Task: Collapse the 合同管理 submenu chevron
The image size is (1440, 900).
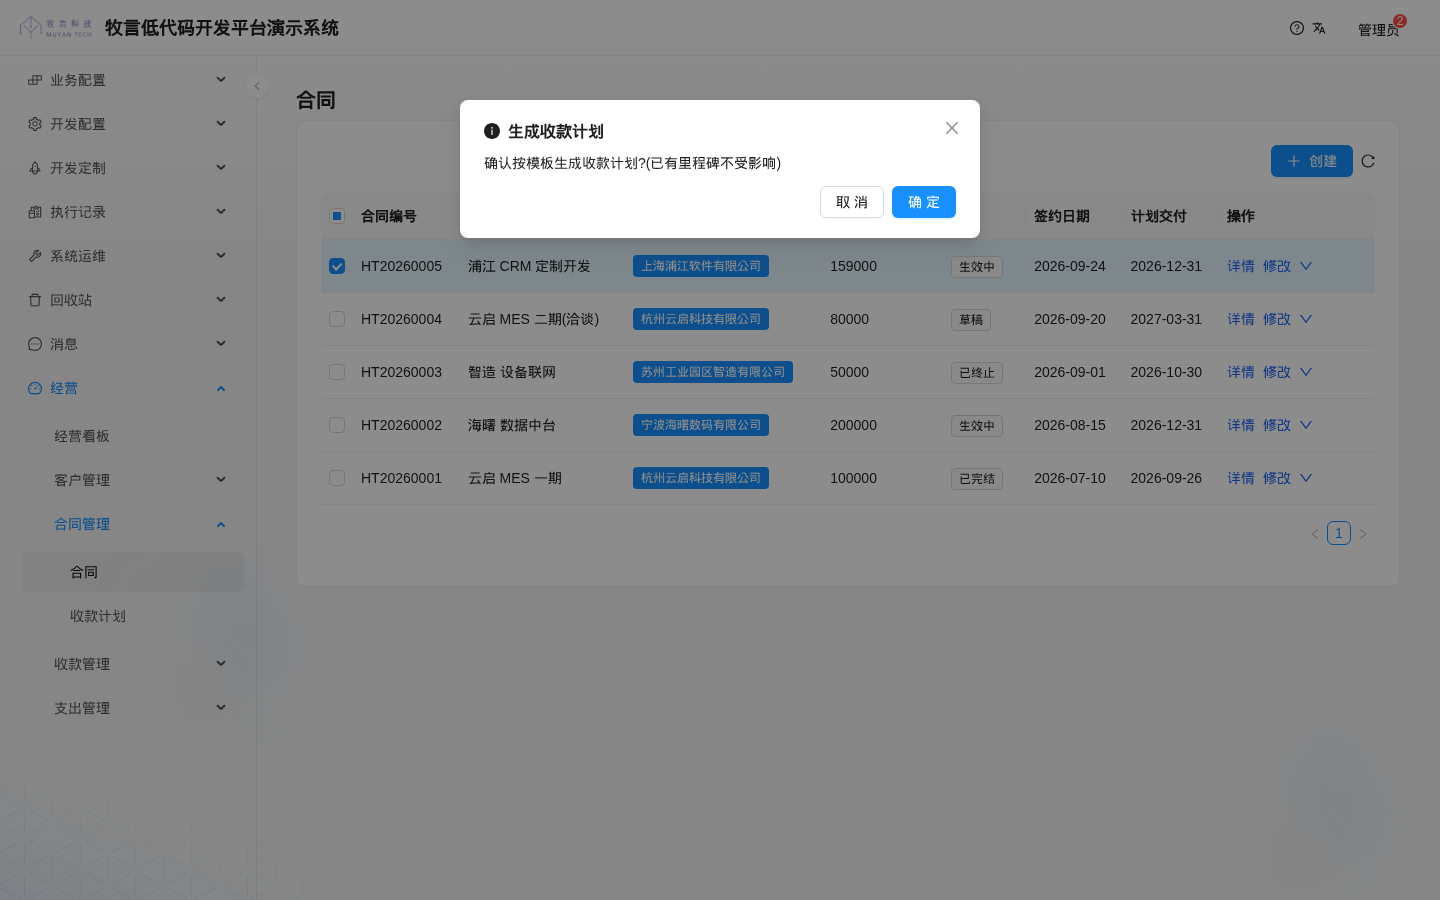Action: point(221,524)
